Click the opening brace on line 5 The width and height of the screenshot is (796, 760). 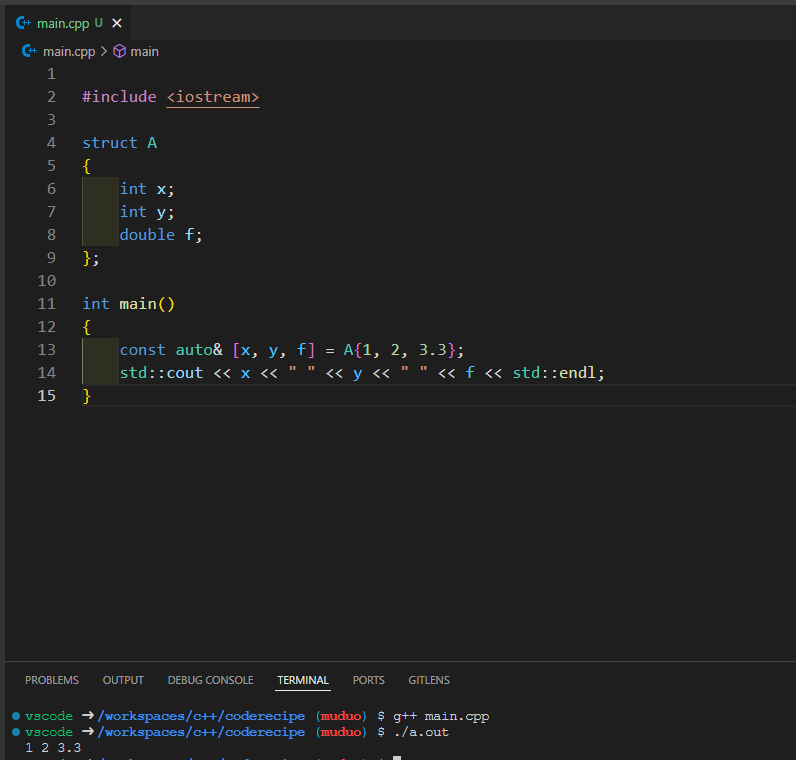[87, 166]
